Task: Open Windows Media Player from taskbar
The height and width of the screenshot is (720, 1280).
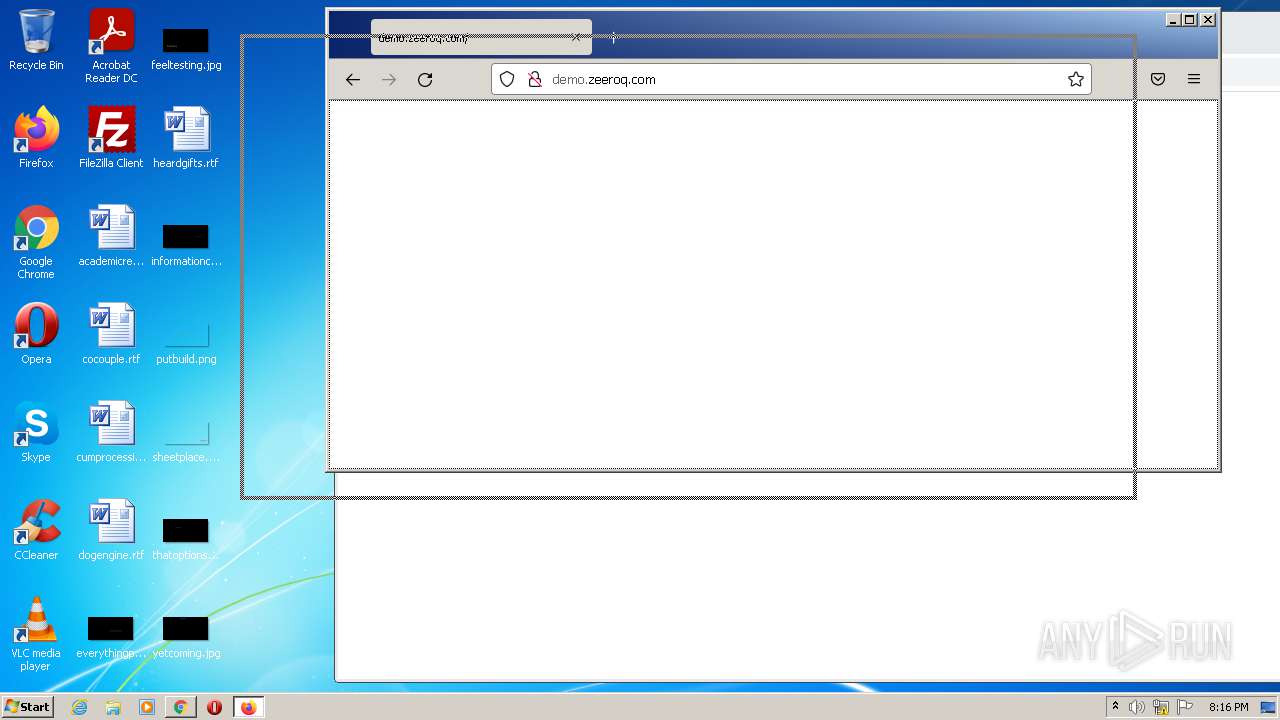Action: tap(147, 707)
